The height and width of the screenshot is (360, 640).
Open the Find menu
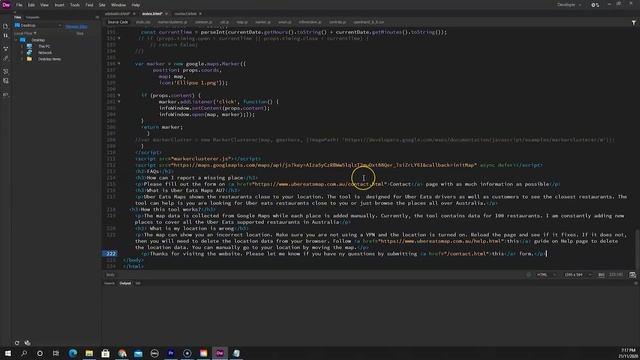pos(89,5)
